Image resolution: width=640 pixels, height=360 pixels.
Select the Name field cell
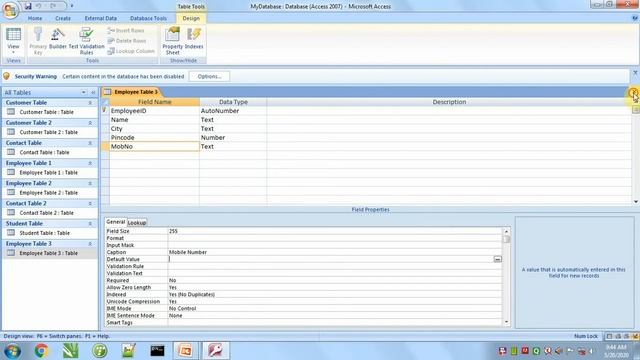click(x=154, y=120)
